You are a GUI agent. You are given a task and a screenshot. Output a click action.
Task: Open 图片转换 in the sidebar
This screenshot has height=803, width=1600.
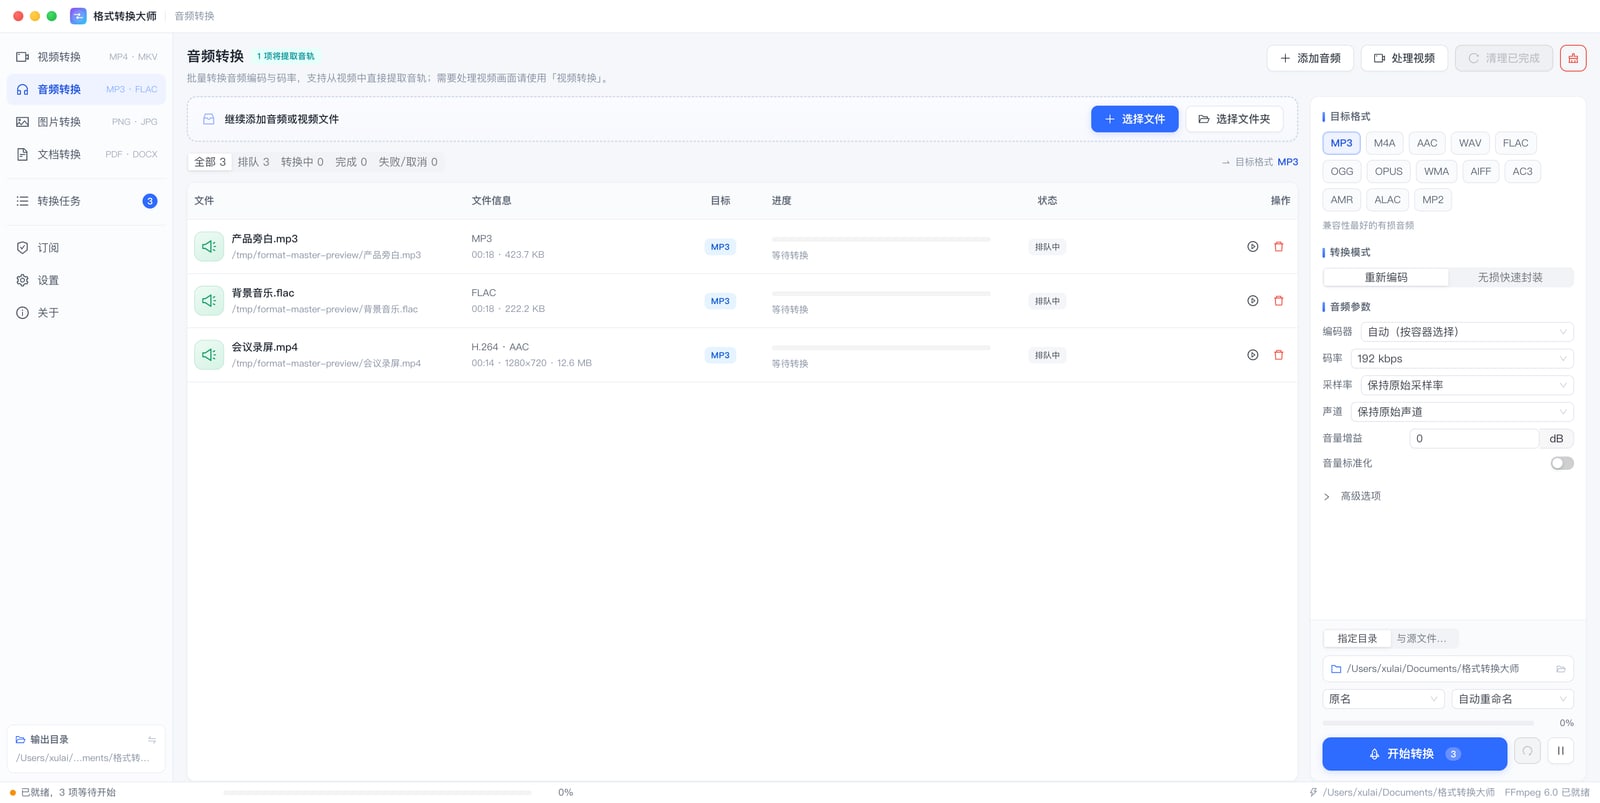86,122
